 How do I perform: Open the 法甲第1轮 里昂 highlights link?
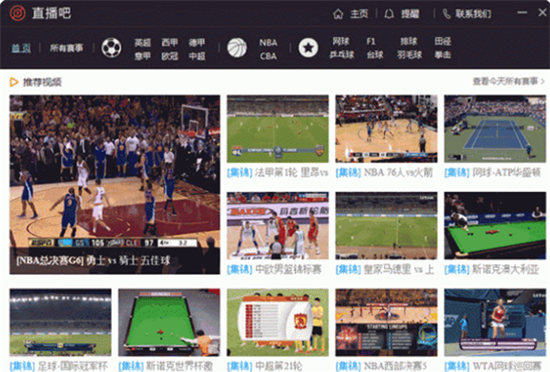(x=277, y=172)
